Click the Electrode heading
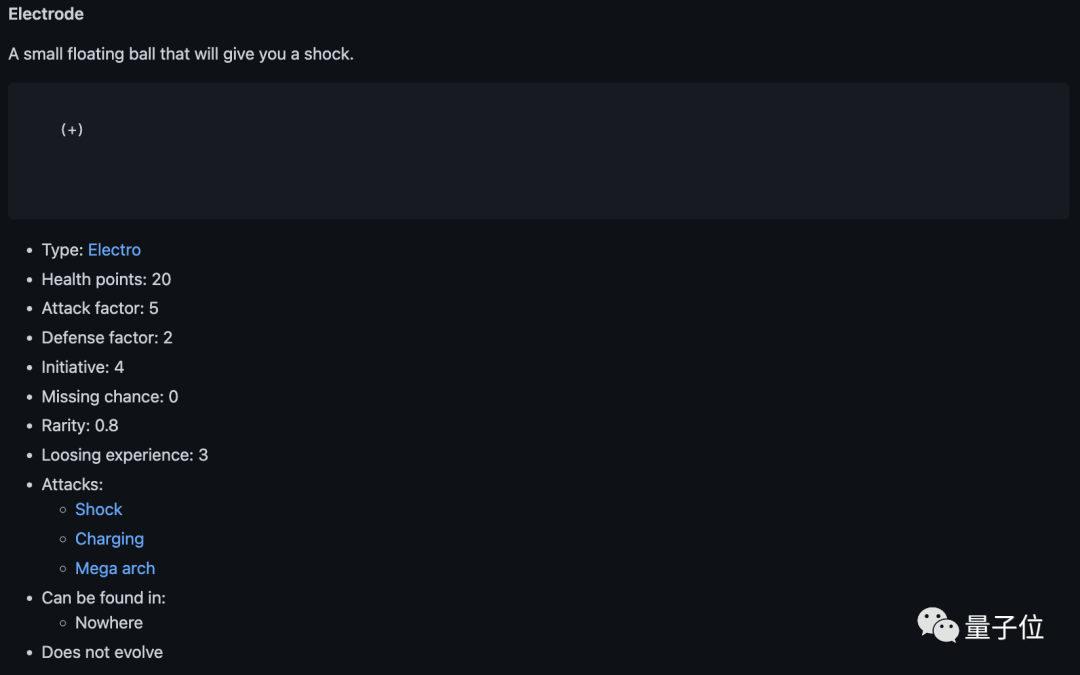 tap(46, 14)
